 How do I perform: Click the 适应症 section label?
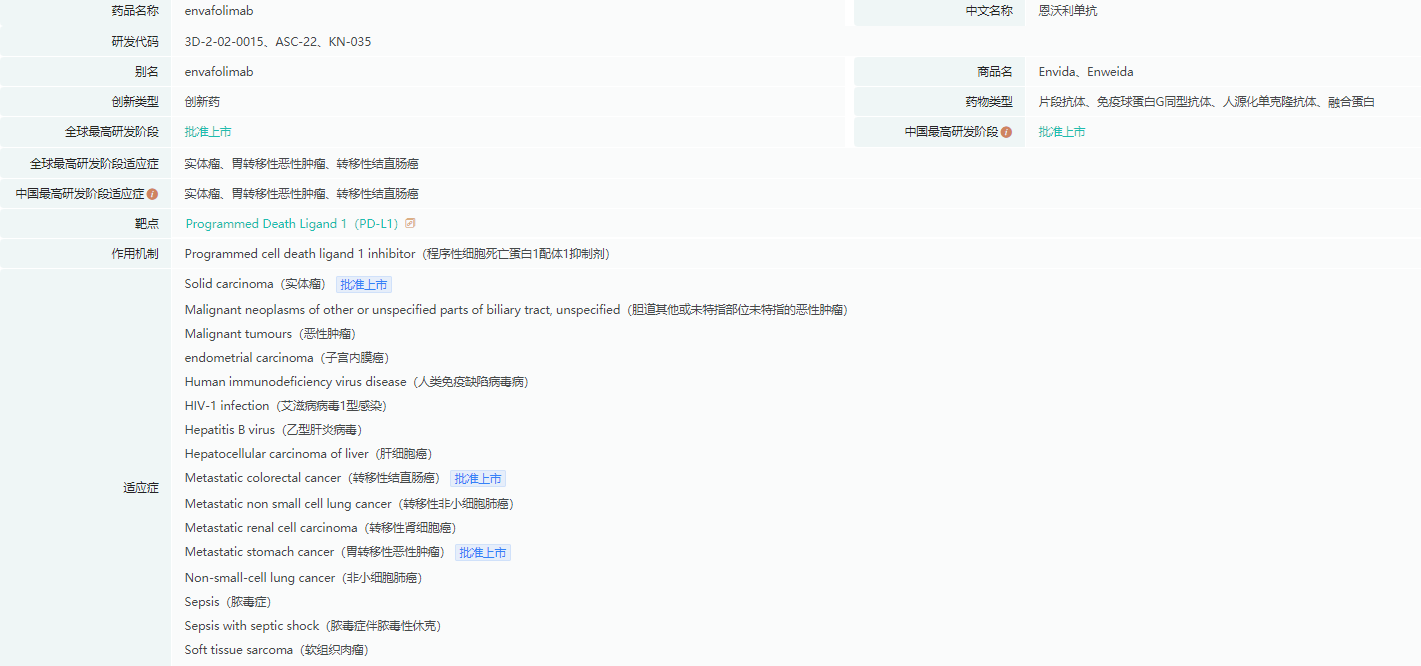pyautogui.click(x=141, y=488)
